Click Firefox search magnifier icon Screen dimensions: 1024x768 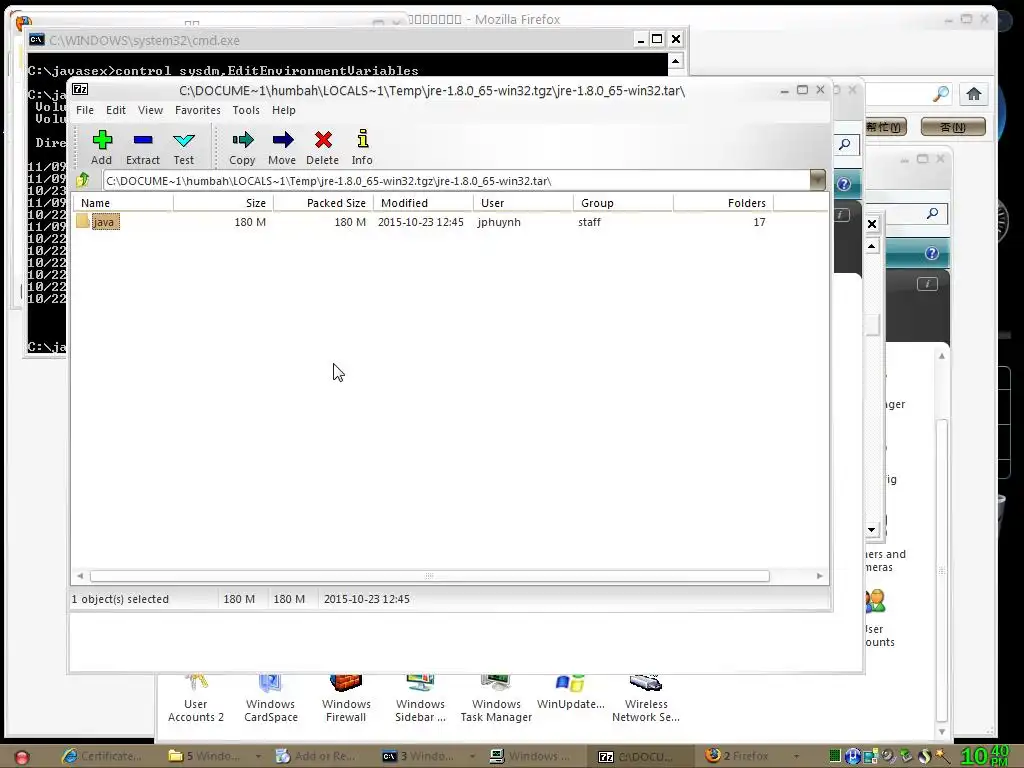point(940,94)
